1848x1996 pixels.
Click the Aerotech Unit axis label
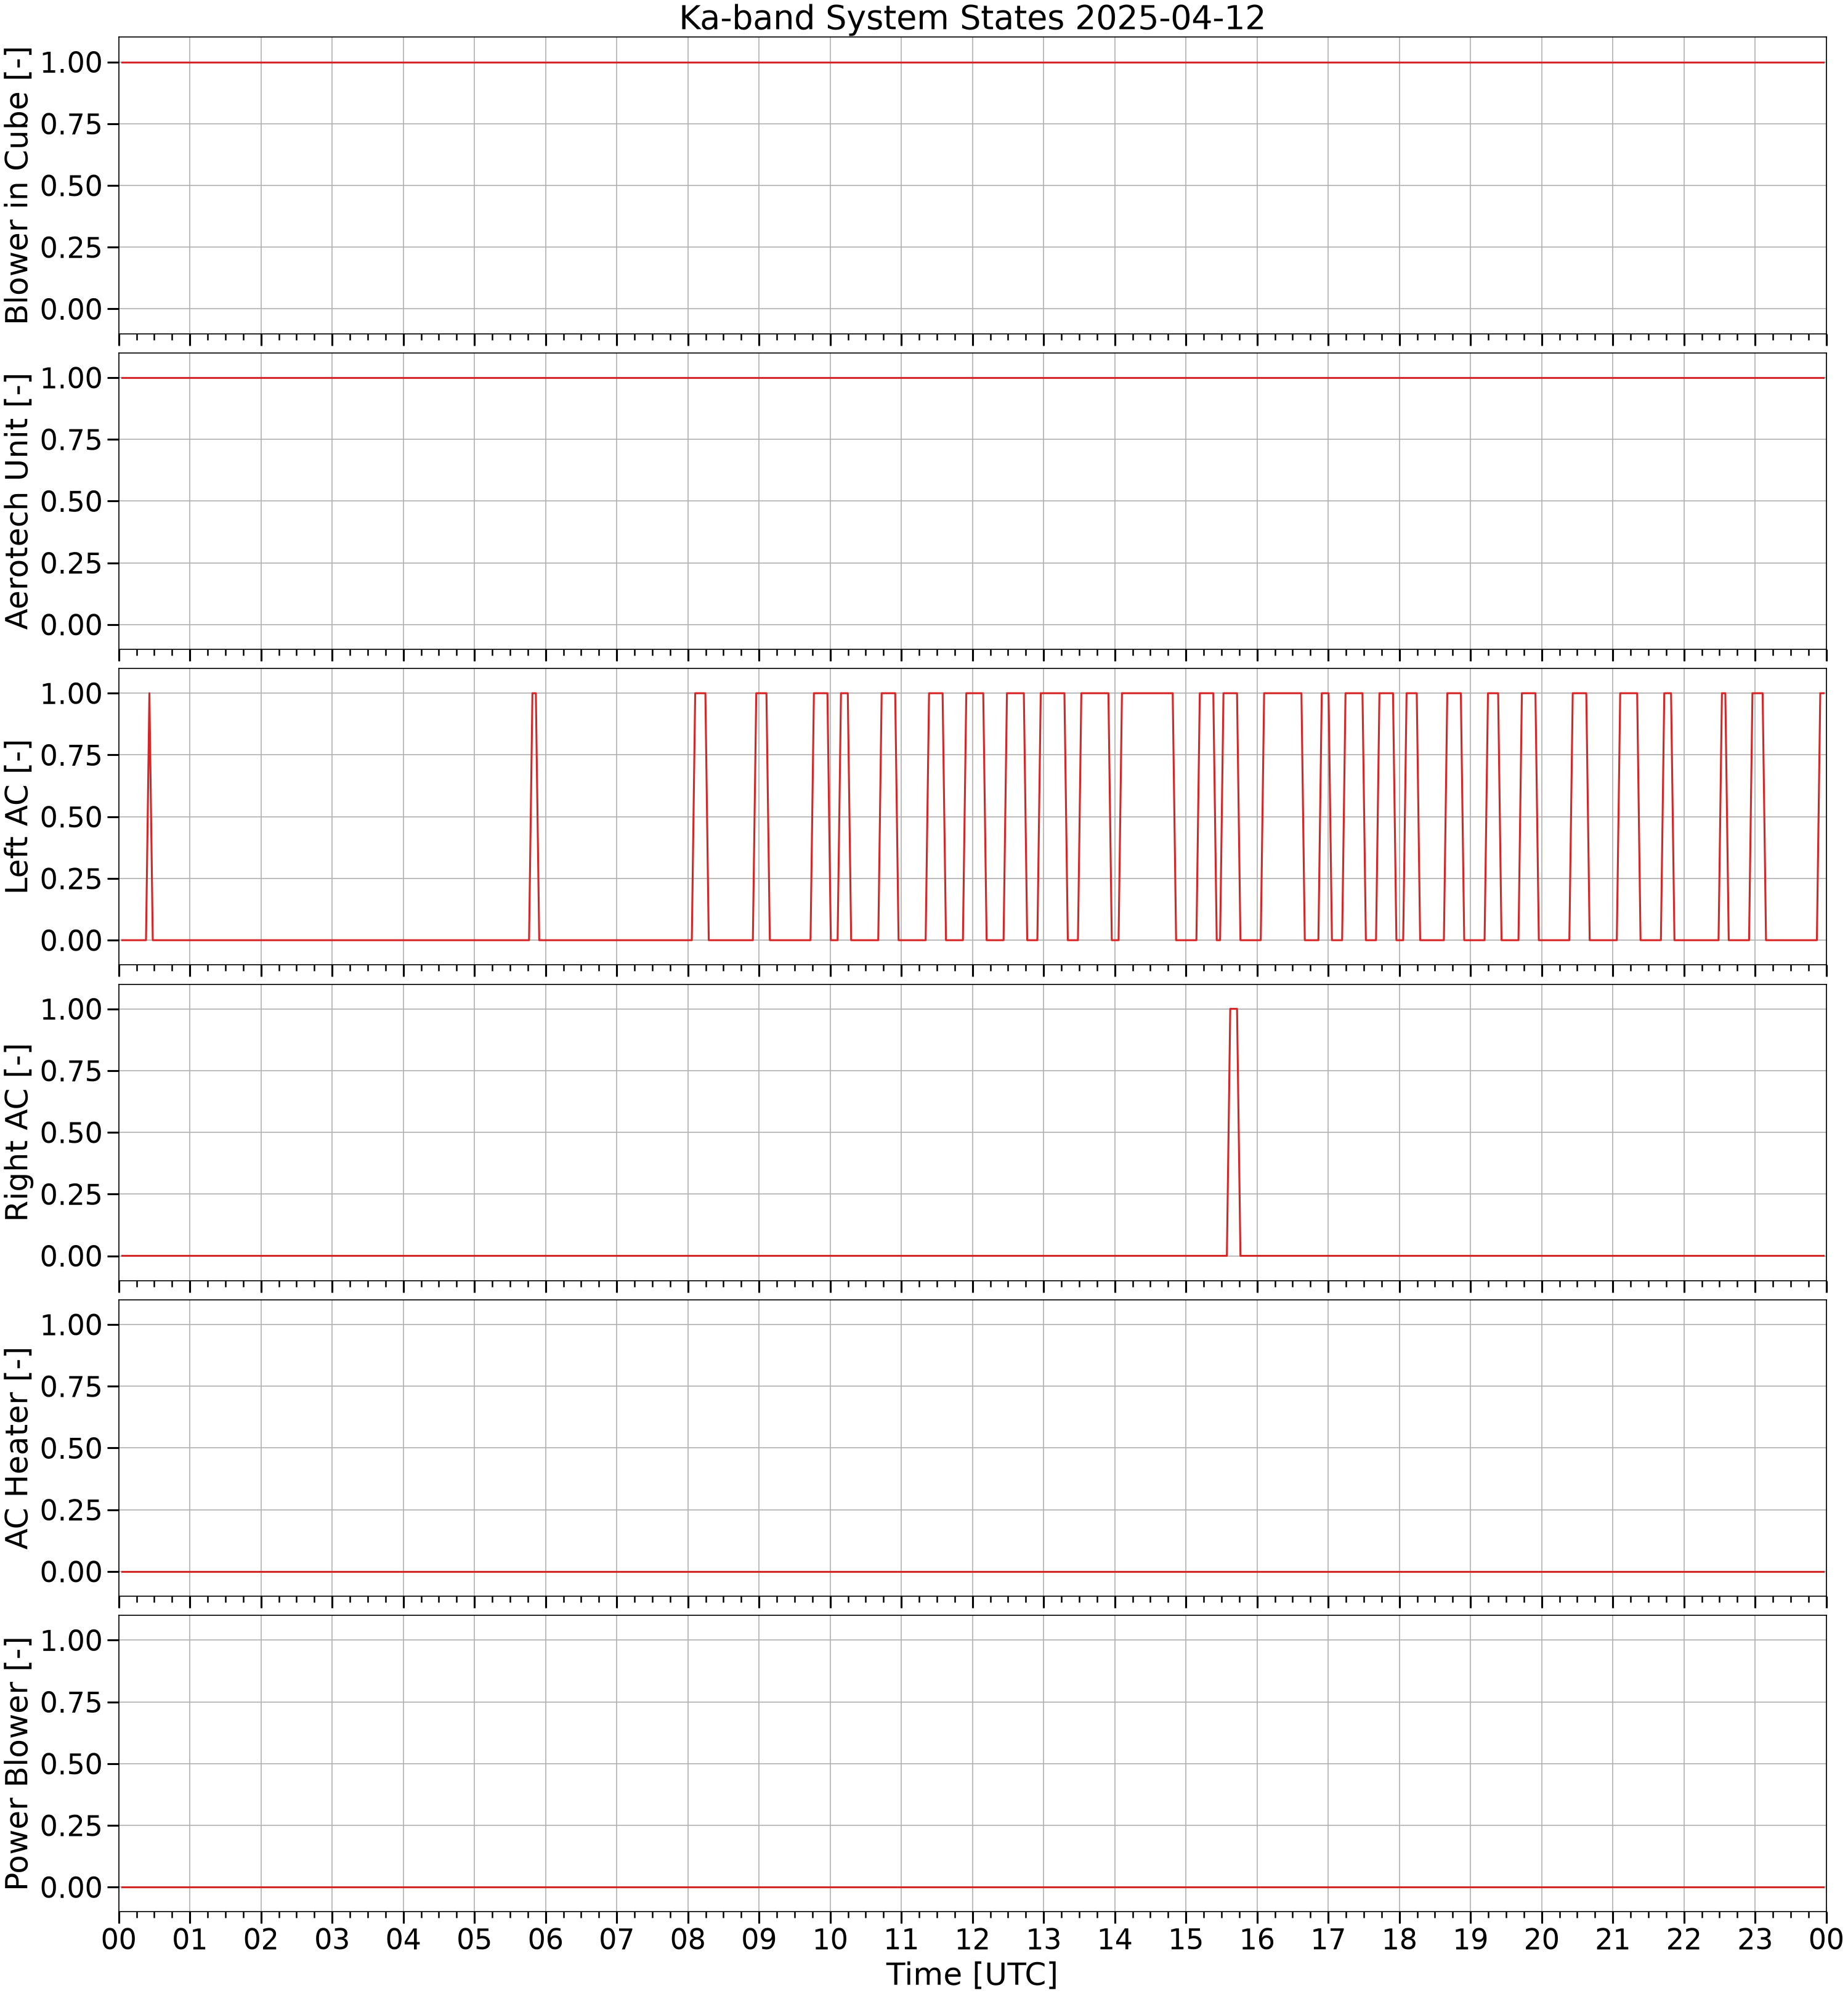pyautogui.click(x=18, y=501)
